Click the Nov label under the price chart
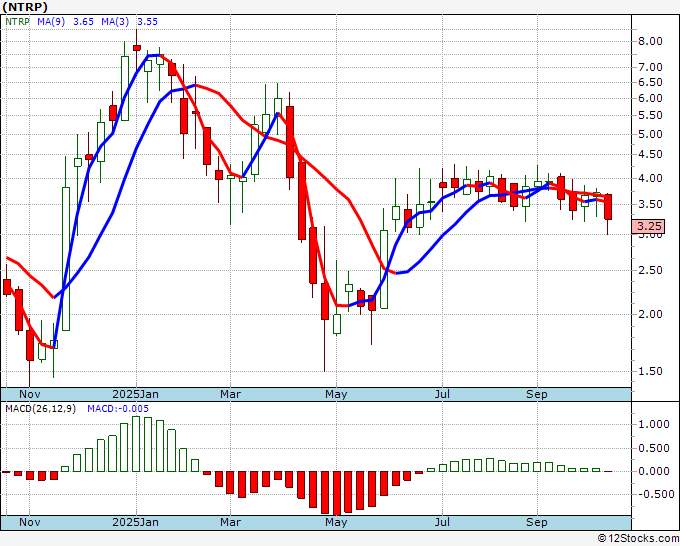 [x=30, y=394]
